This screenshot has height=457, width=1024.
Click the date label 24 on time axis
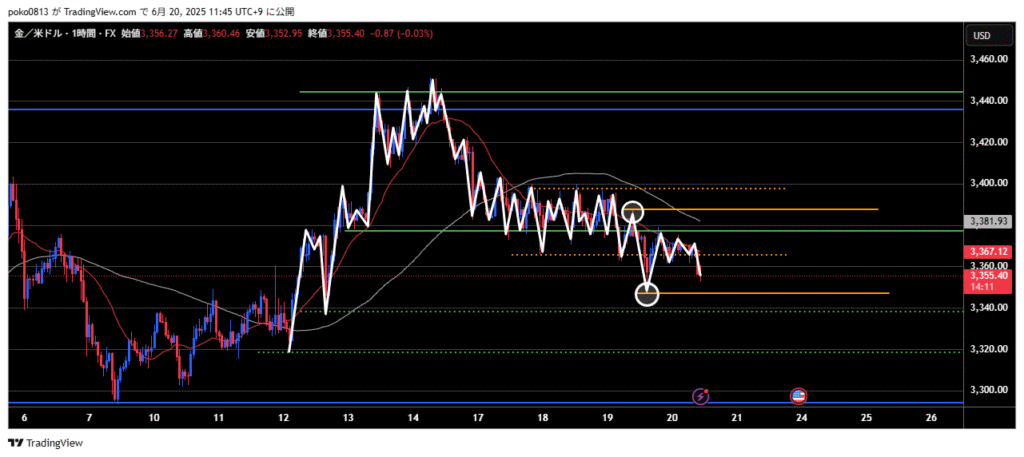[801, 417]
